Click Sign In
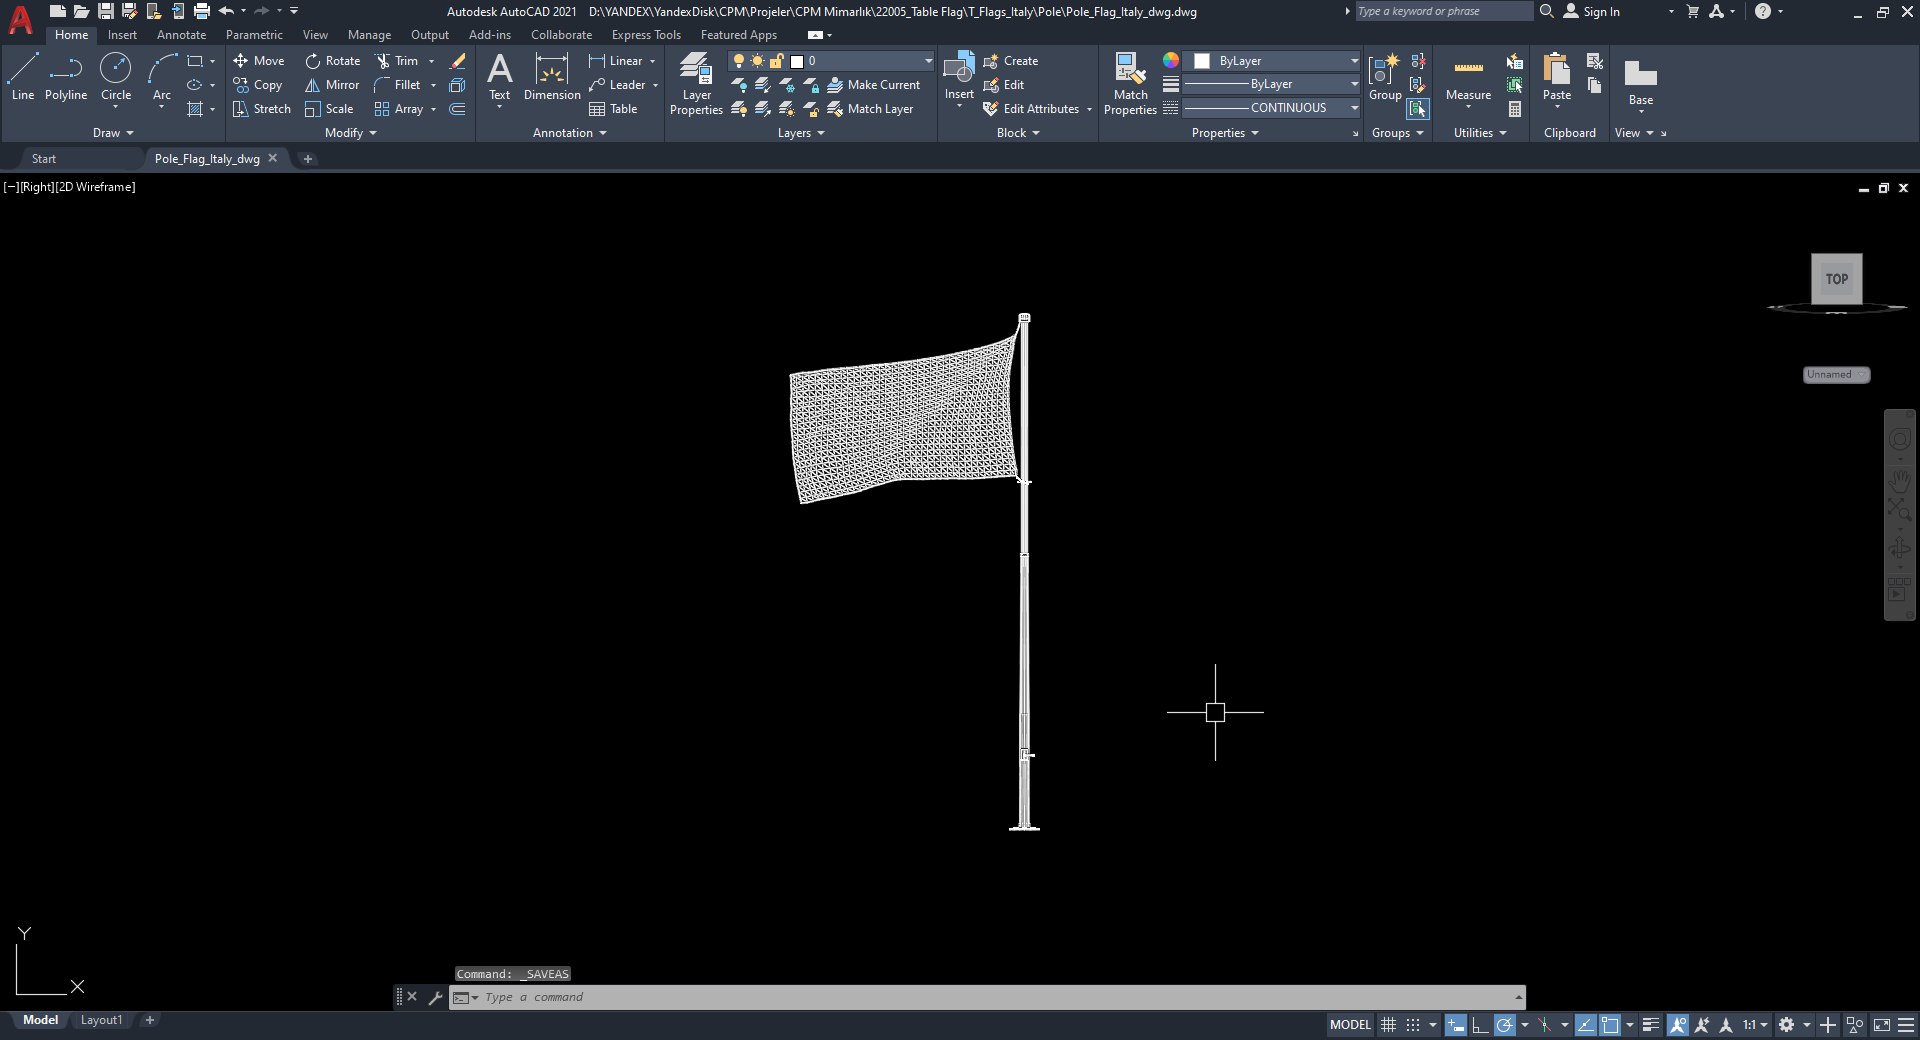1920x1040 pixels. (x=1592, y=12)
